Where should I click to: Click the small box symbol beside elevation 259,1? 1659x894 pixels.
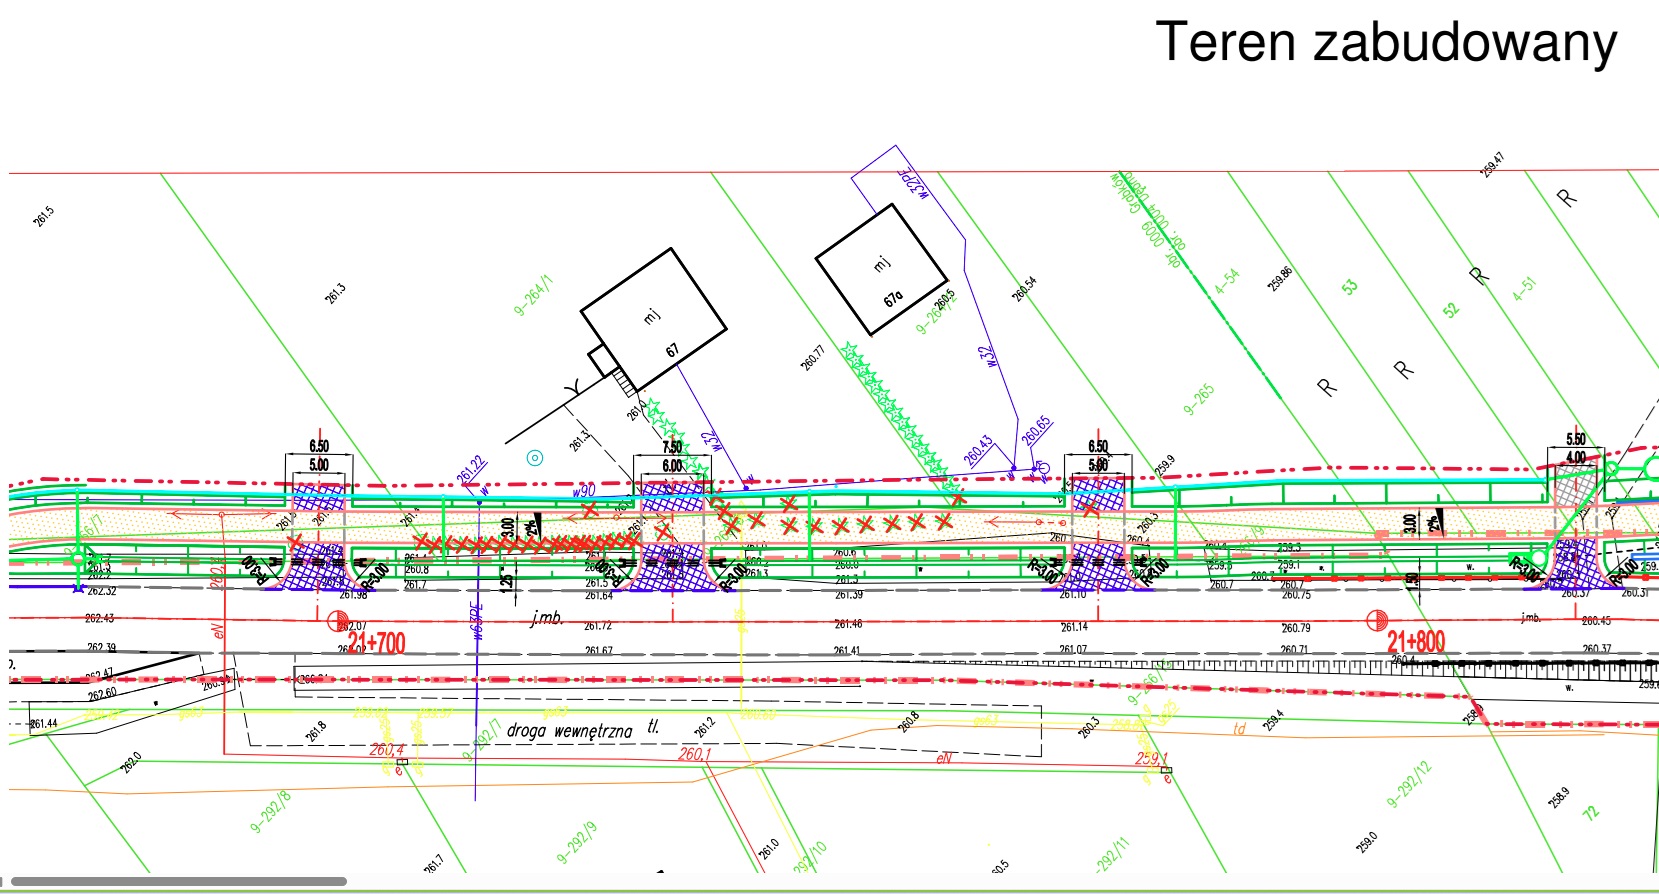coord(1166,770)
